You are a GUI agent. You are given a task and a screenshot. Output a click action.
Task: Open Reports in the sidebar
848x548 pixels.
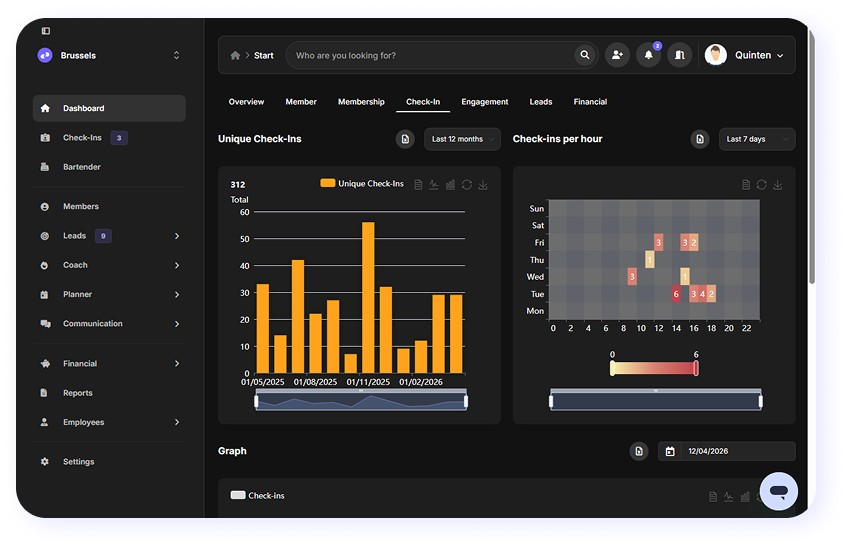(x=77, y=393)
